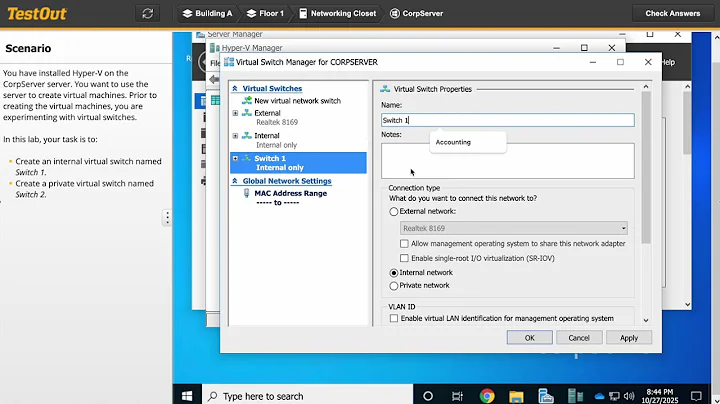Image resolution: width=720 pixels, height=404 pixels.
Task: Expand the Switch 1 node
Action: click(235, 158)
